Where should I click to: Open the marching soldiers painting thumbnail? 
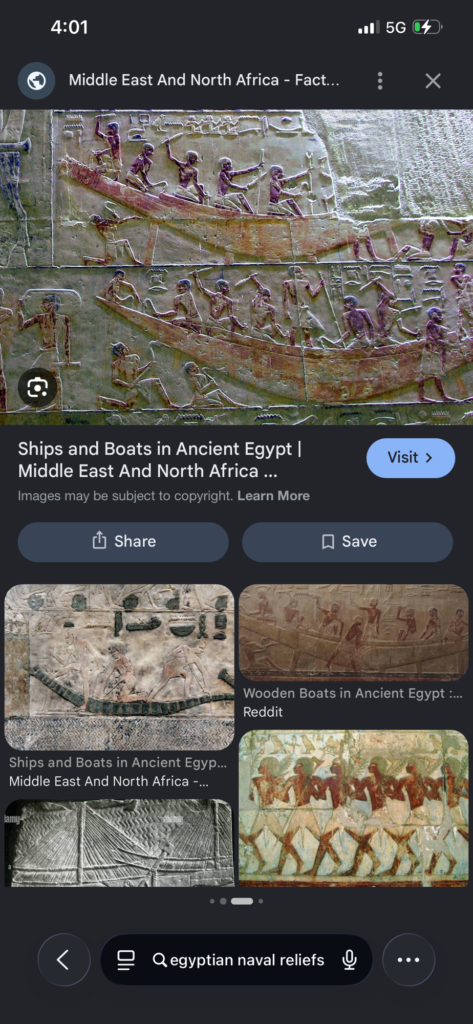pyautogui.click(x=353, y=808)
